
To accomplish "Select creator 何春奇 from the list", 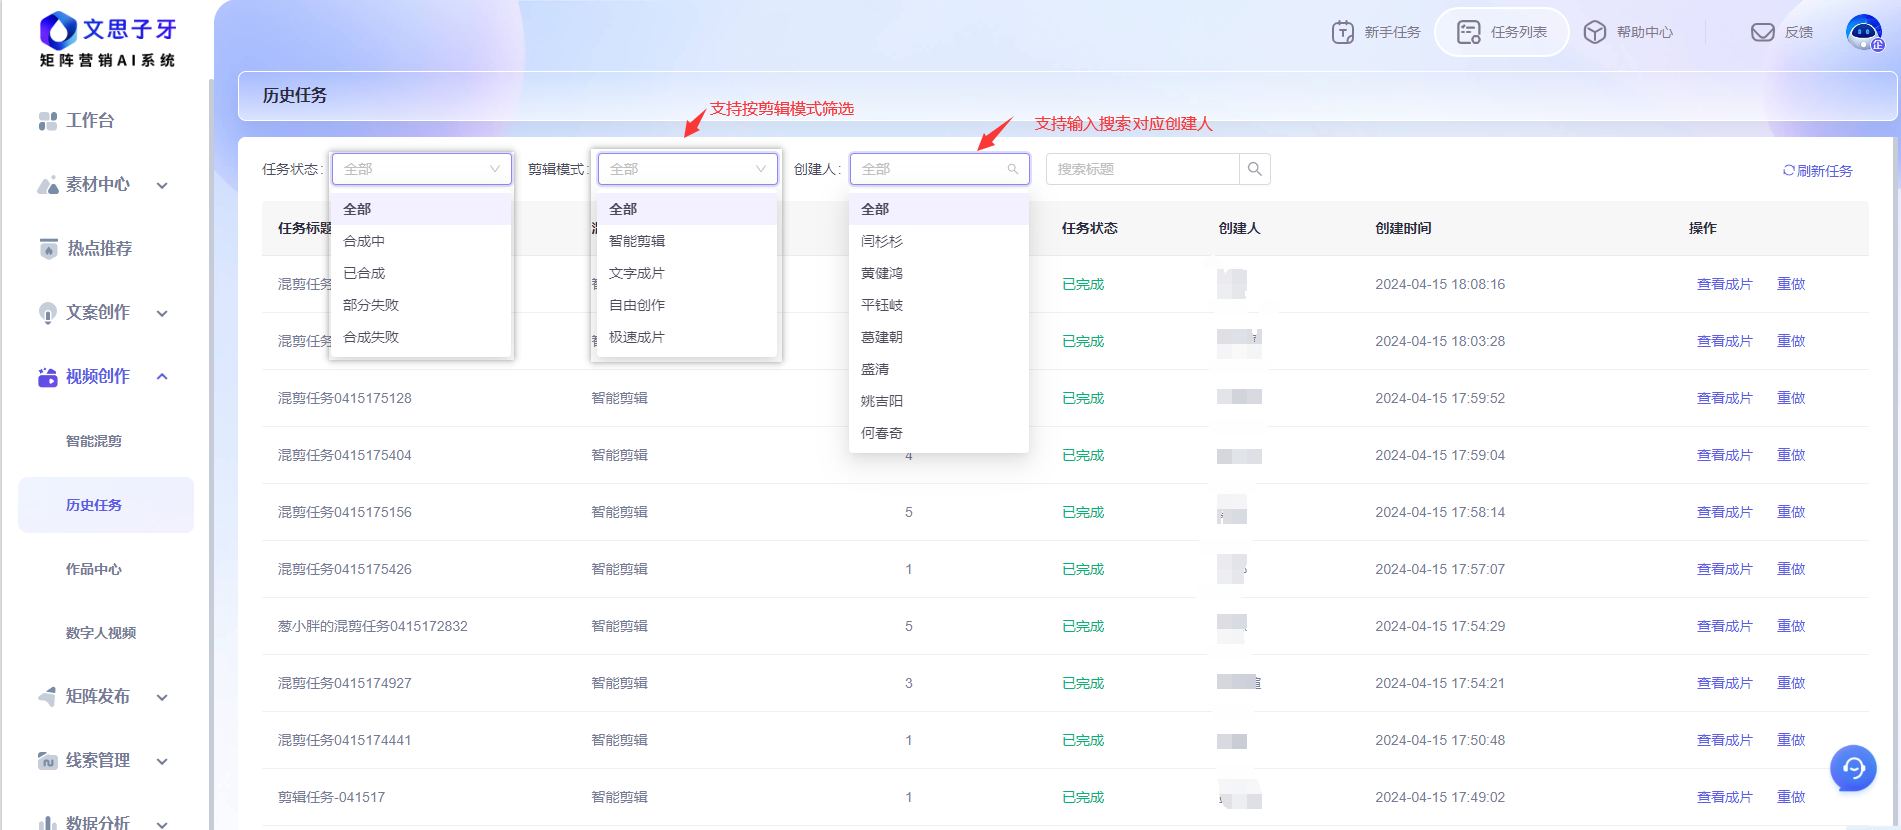I will (939, 433).
